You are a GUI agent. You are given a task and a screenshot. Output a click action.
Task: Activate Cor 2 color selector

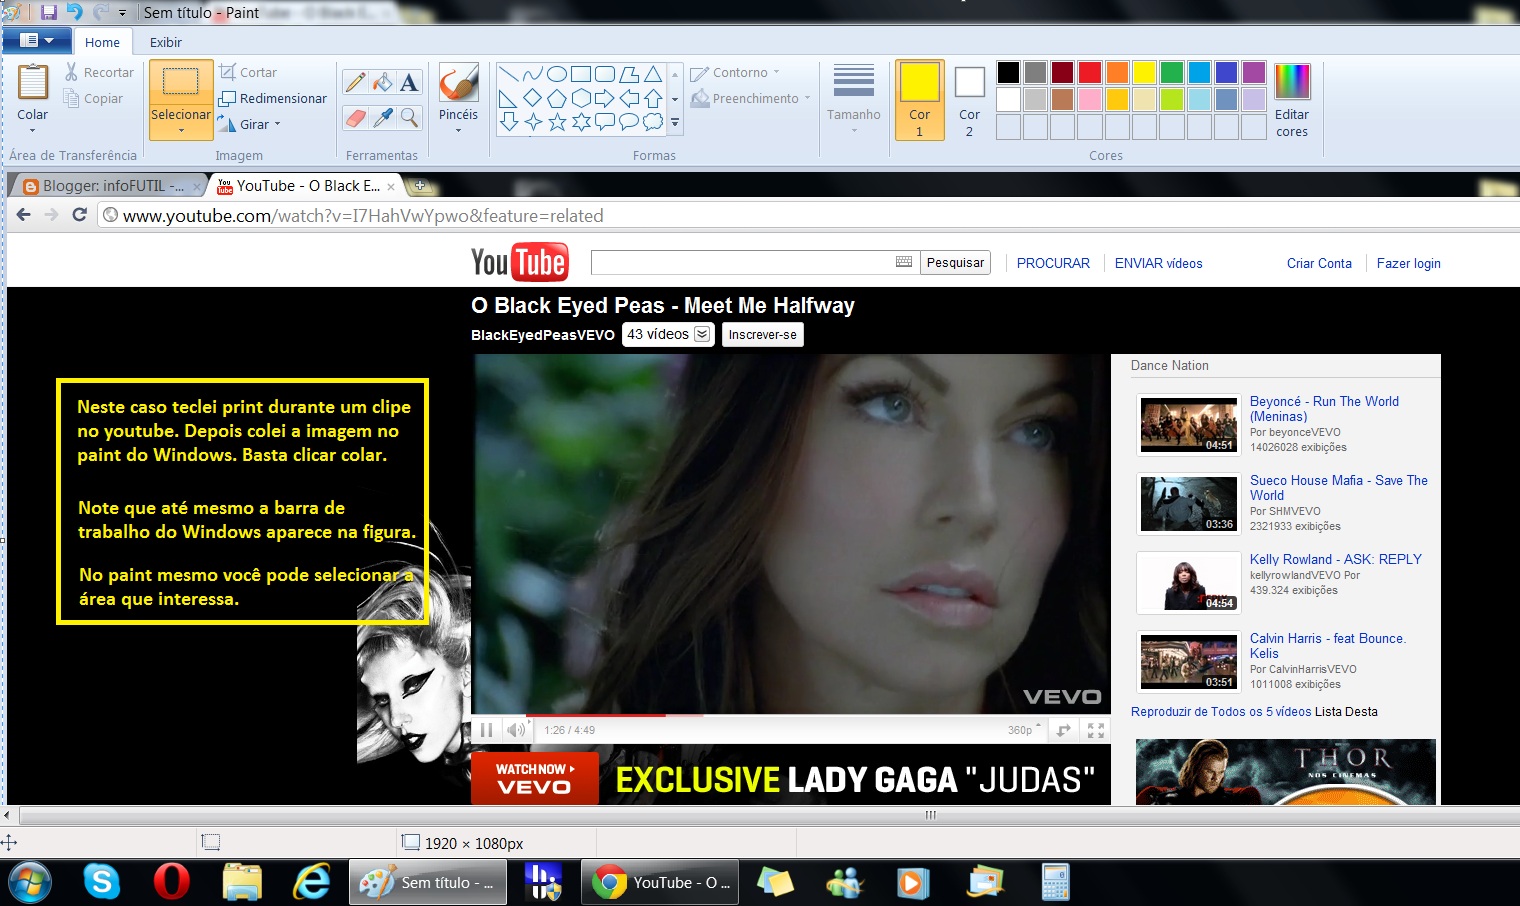pos(969,99)
